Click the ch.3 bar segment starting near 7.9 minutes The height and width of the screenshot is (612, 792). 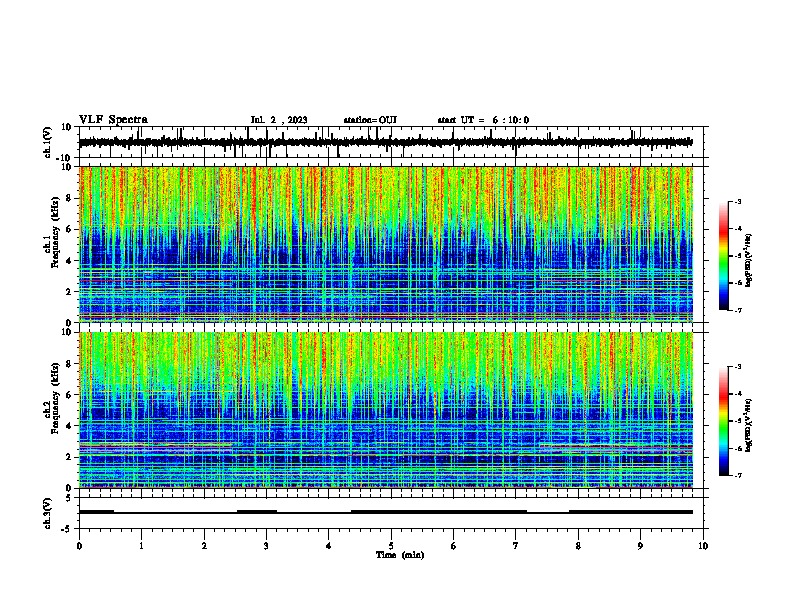pos(631,512)
